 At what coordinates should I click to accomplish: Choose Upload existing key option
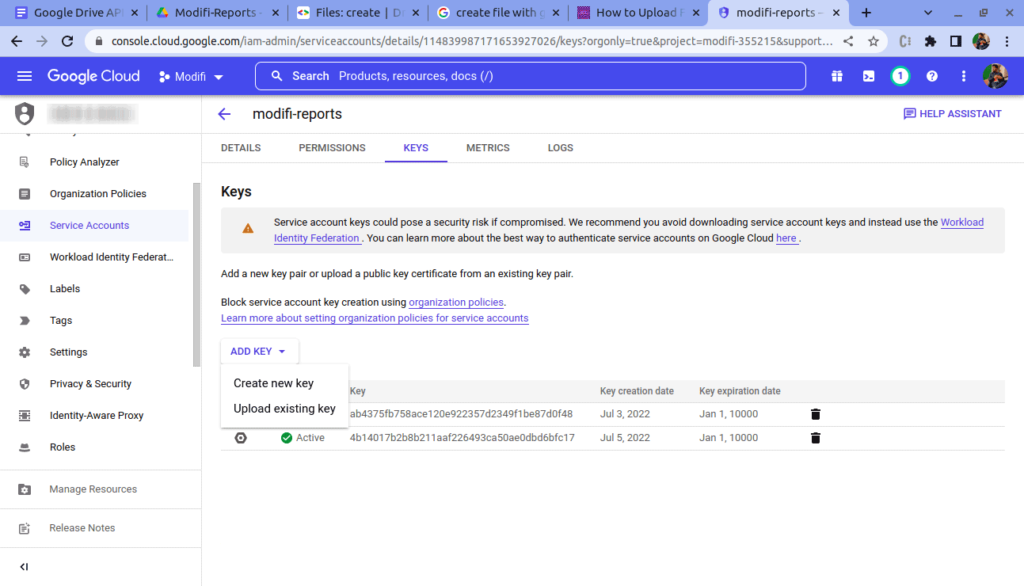pyautogui.click(x=284, y=409)
